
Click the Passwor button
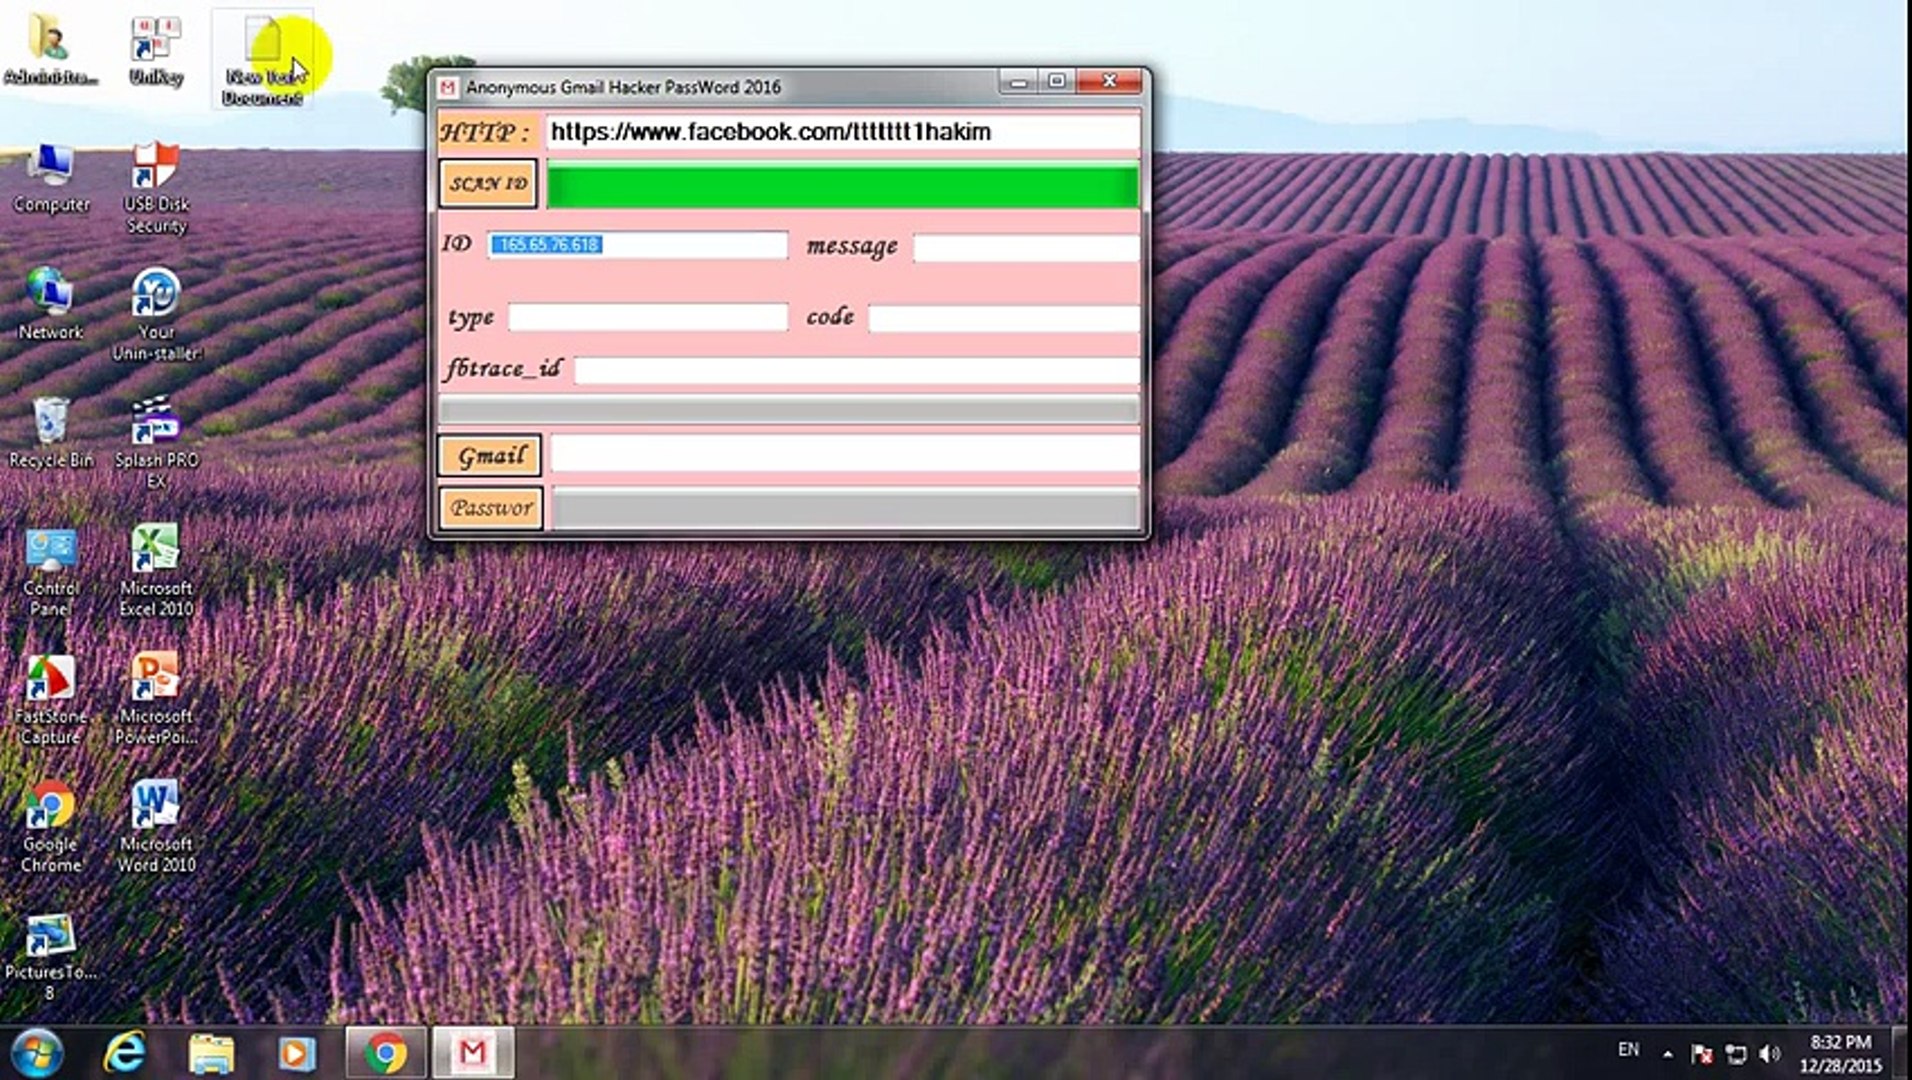[491, 508]
